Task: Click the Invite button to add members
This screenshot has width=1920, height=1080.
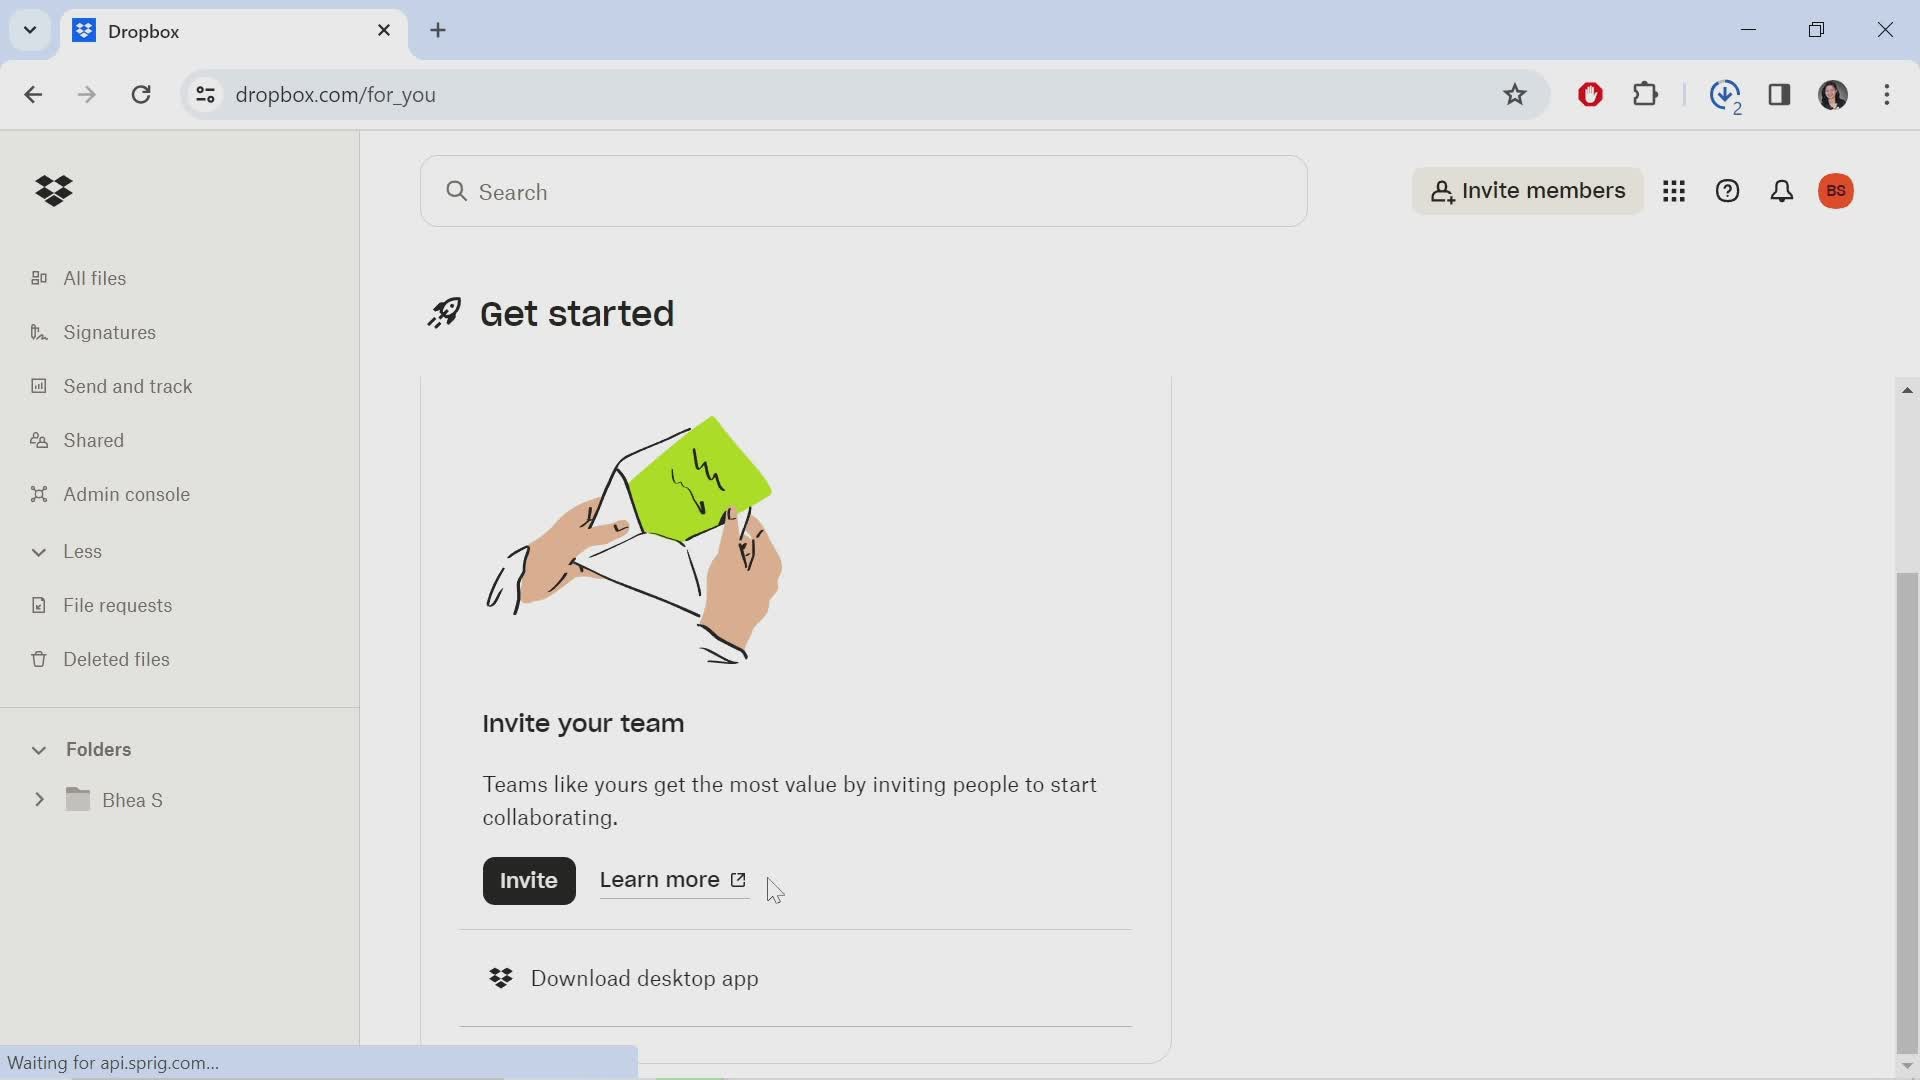Action: tap(529, 880)
